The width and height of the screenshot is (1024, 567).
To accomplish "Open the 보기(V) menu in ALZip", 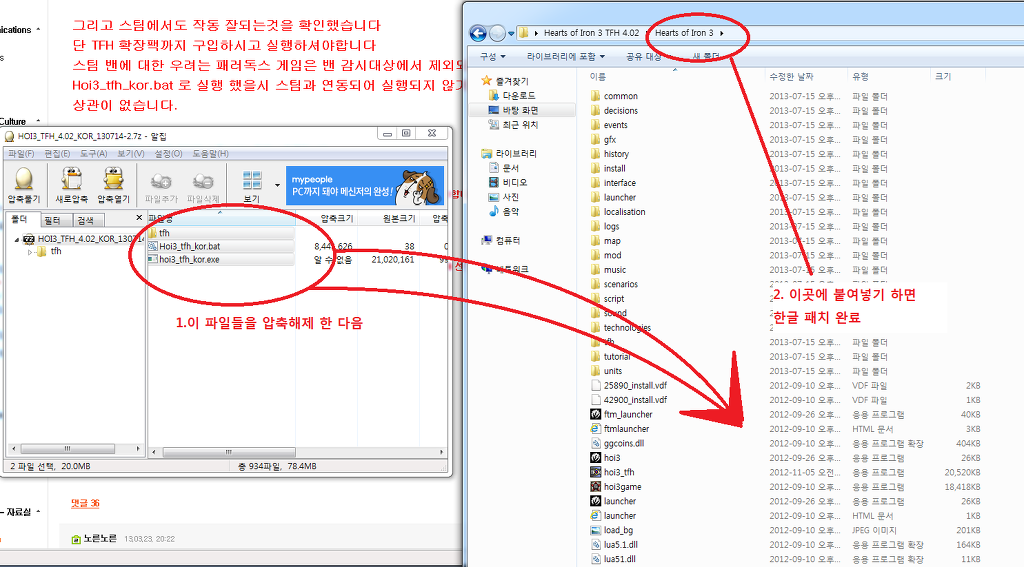I will pyautogui.click(x=131, y=154).
